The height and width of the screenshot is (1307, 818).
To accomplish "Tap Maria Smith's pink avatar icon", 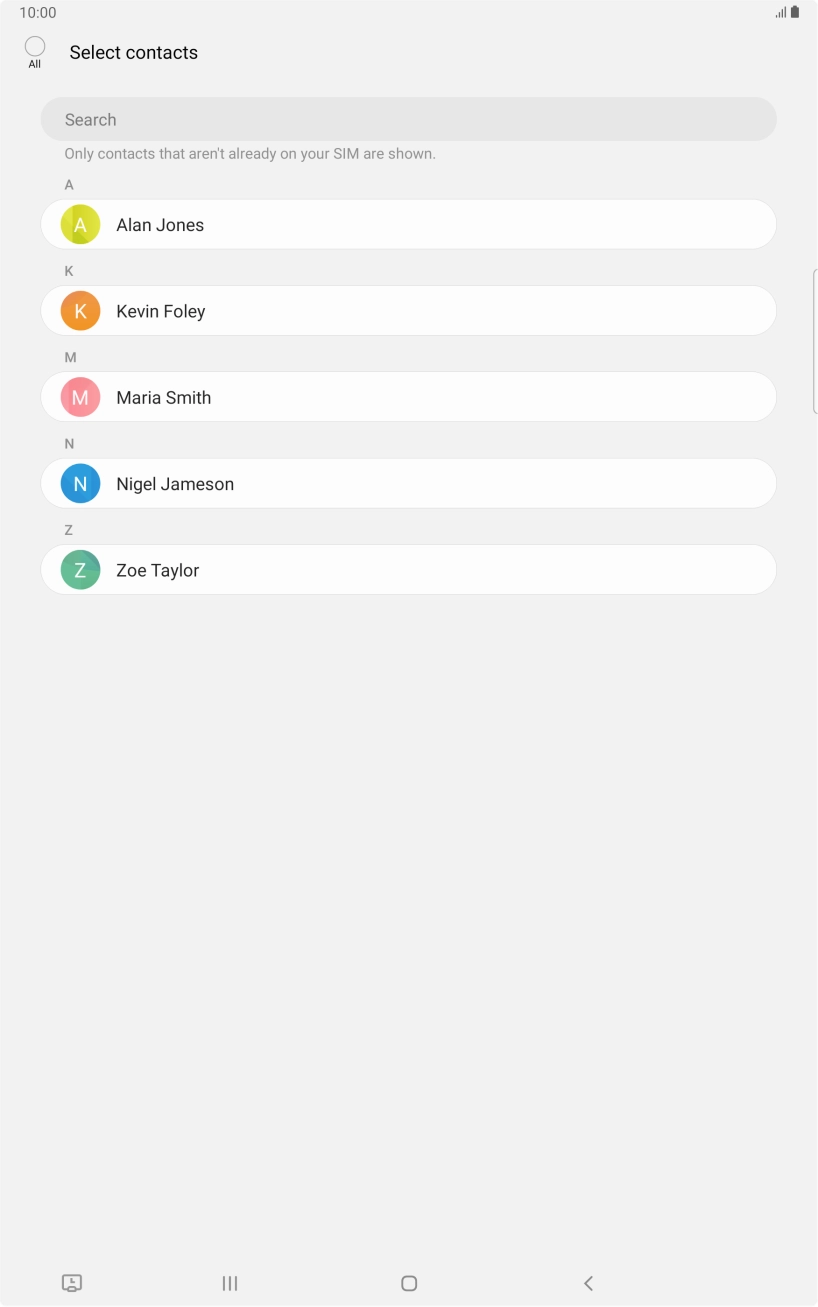I will pos(80,397).
